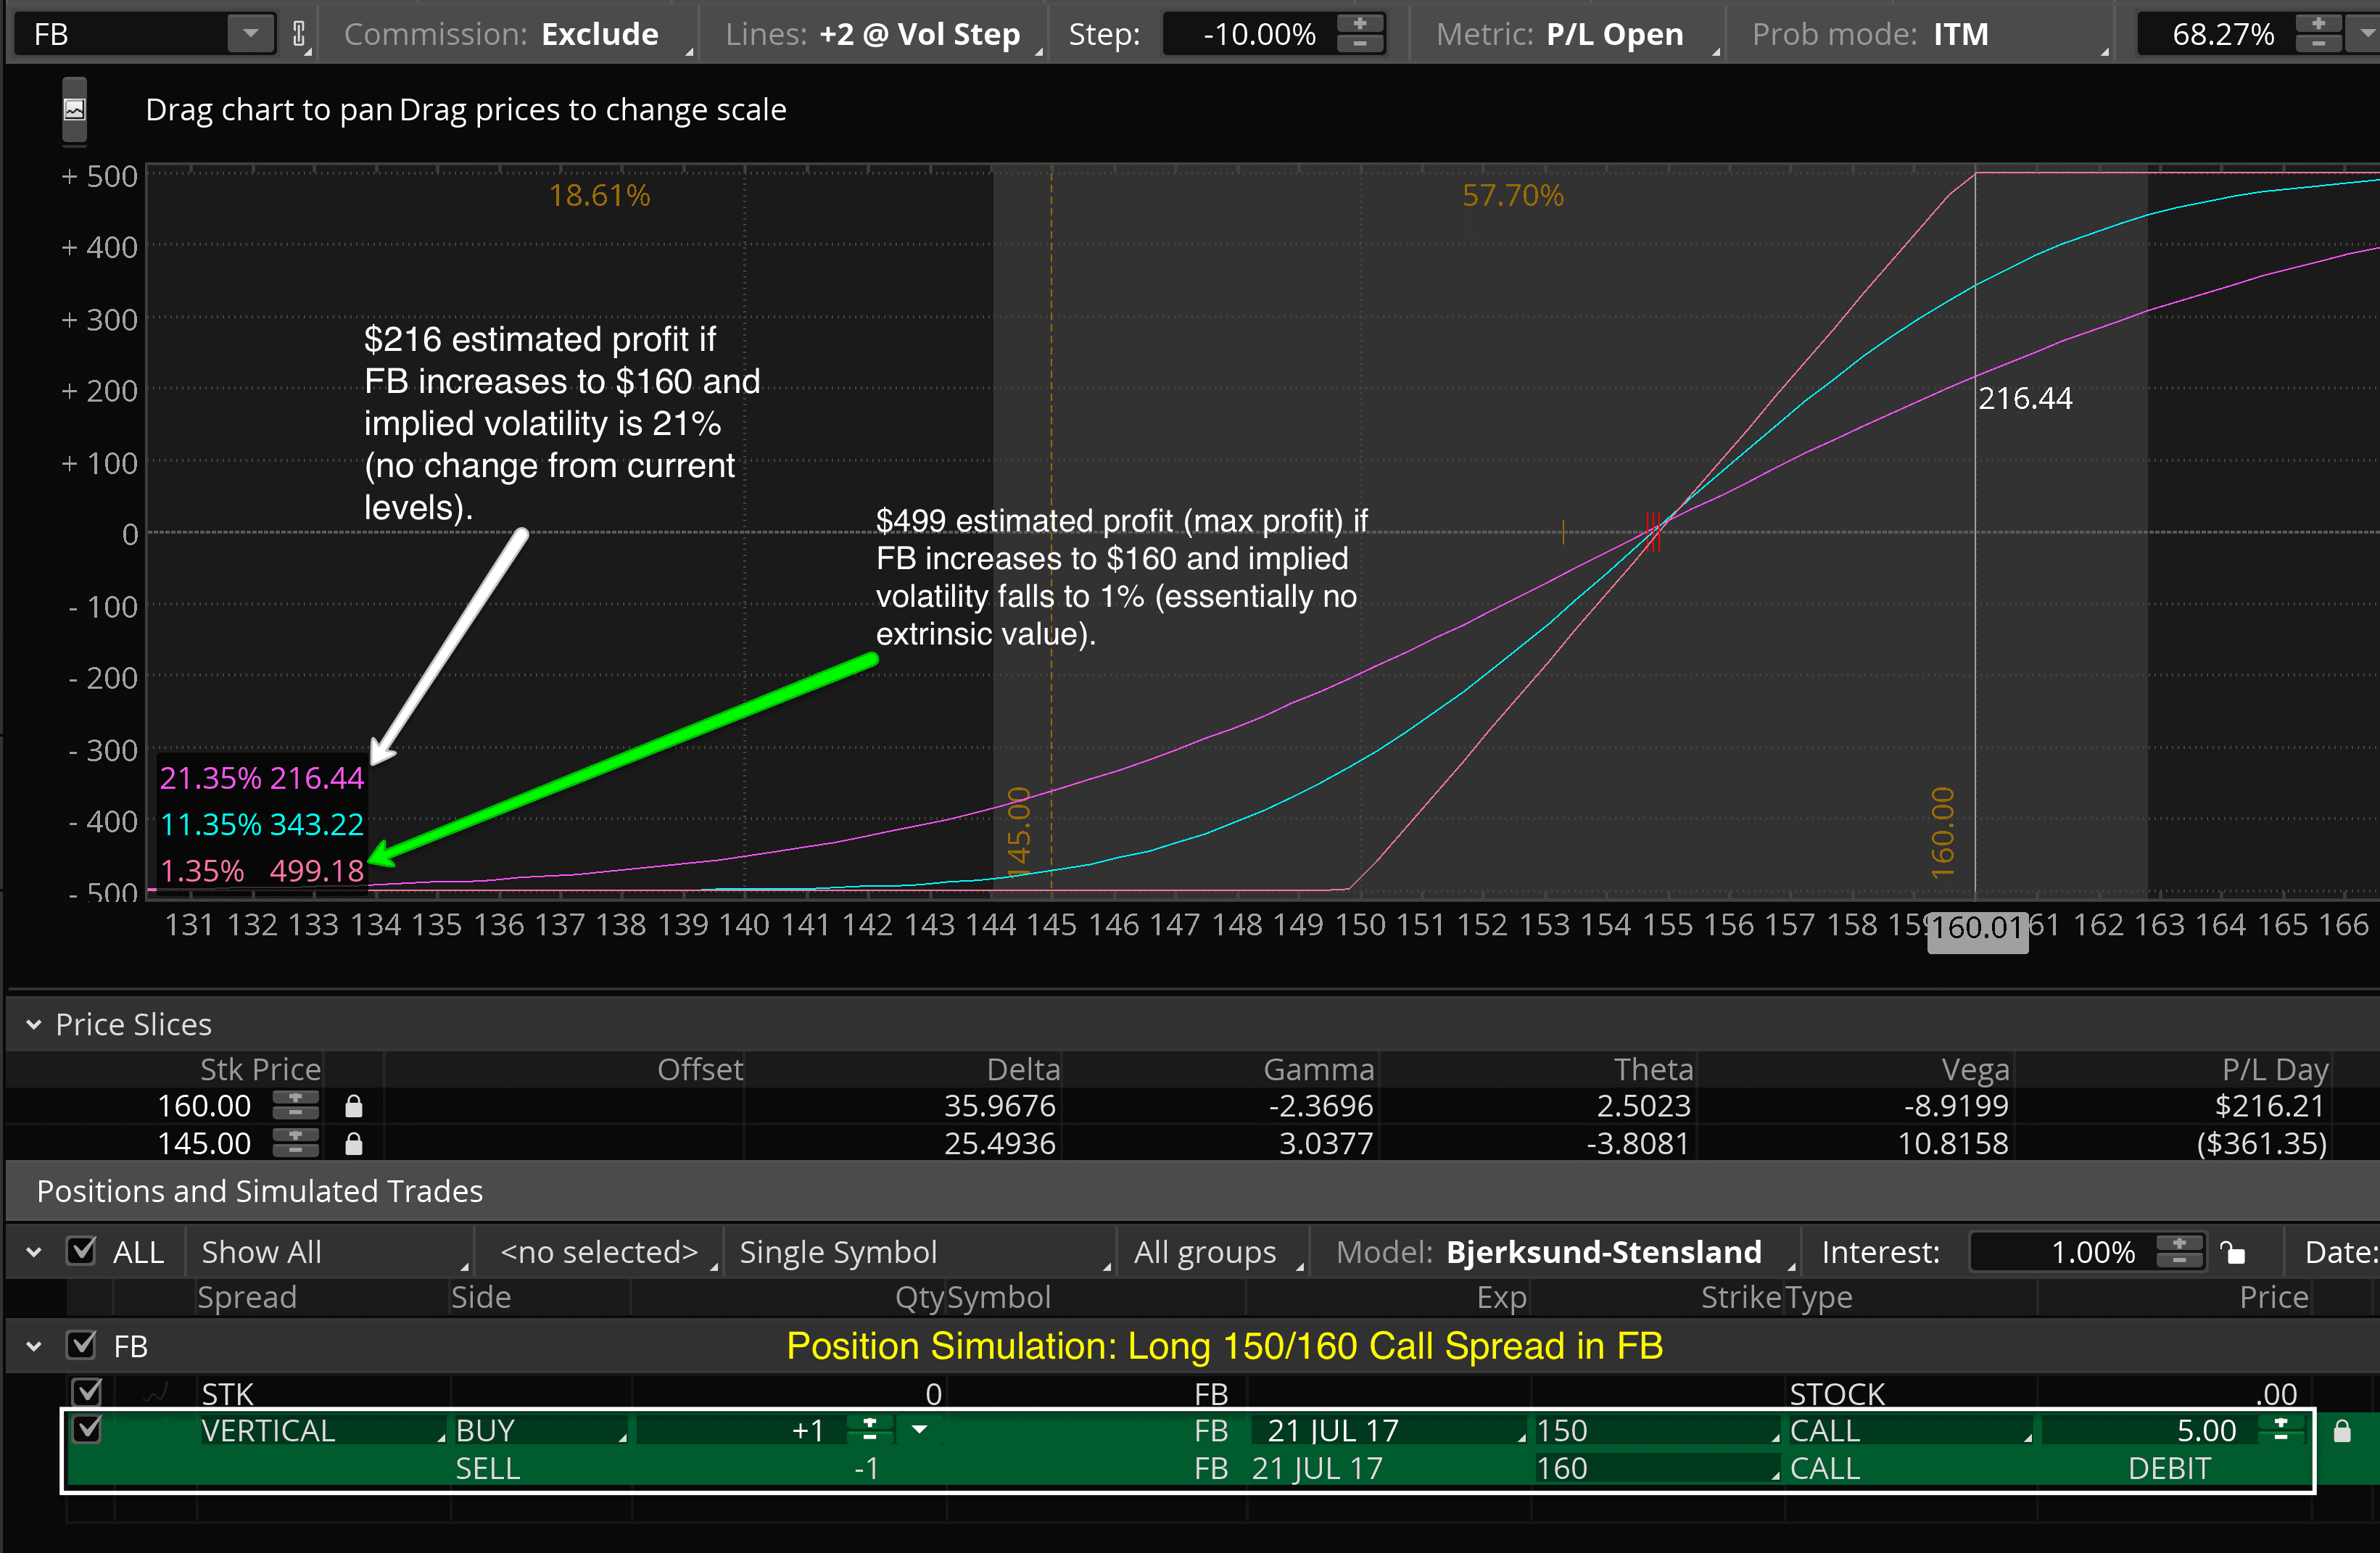Click the P/L Day column header

click(x=2275, y=1069)
